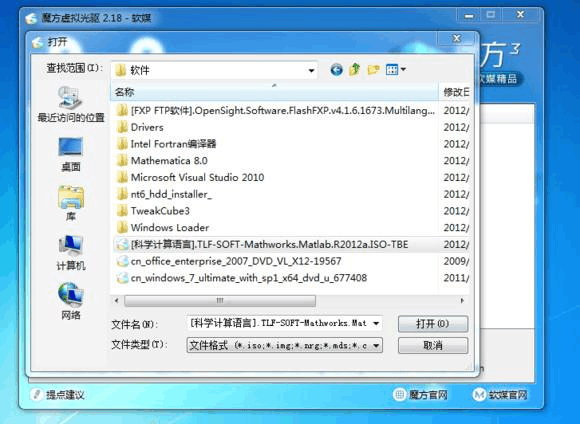Click the horizontal scrollbar thumb in file list

click(x=220, y=300)
